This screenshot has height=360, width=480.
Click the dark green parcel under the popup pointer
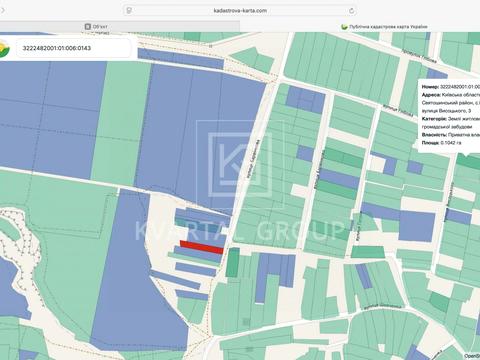click(468, 161)
